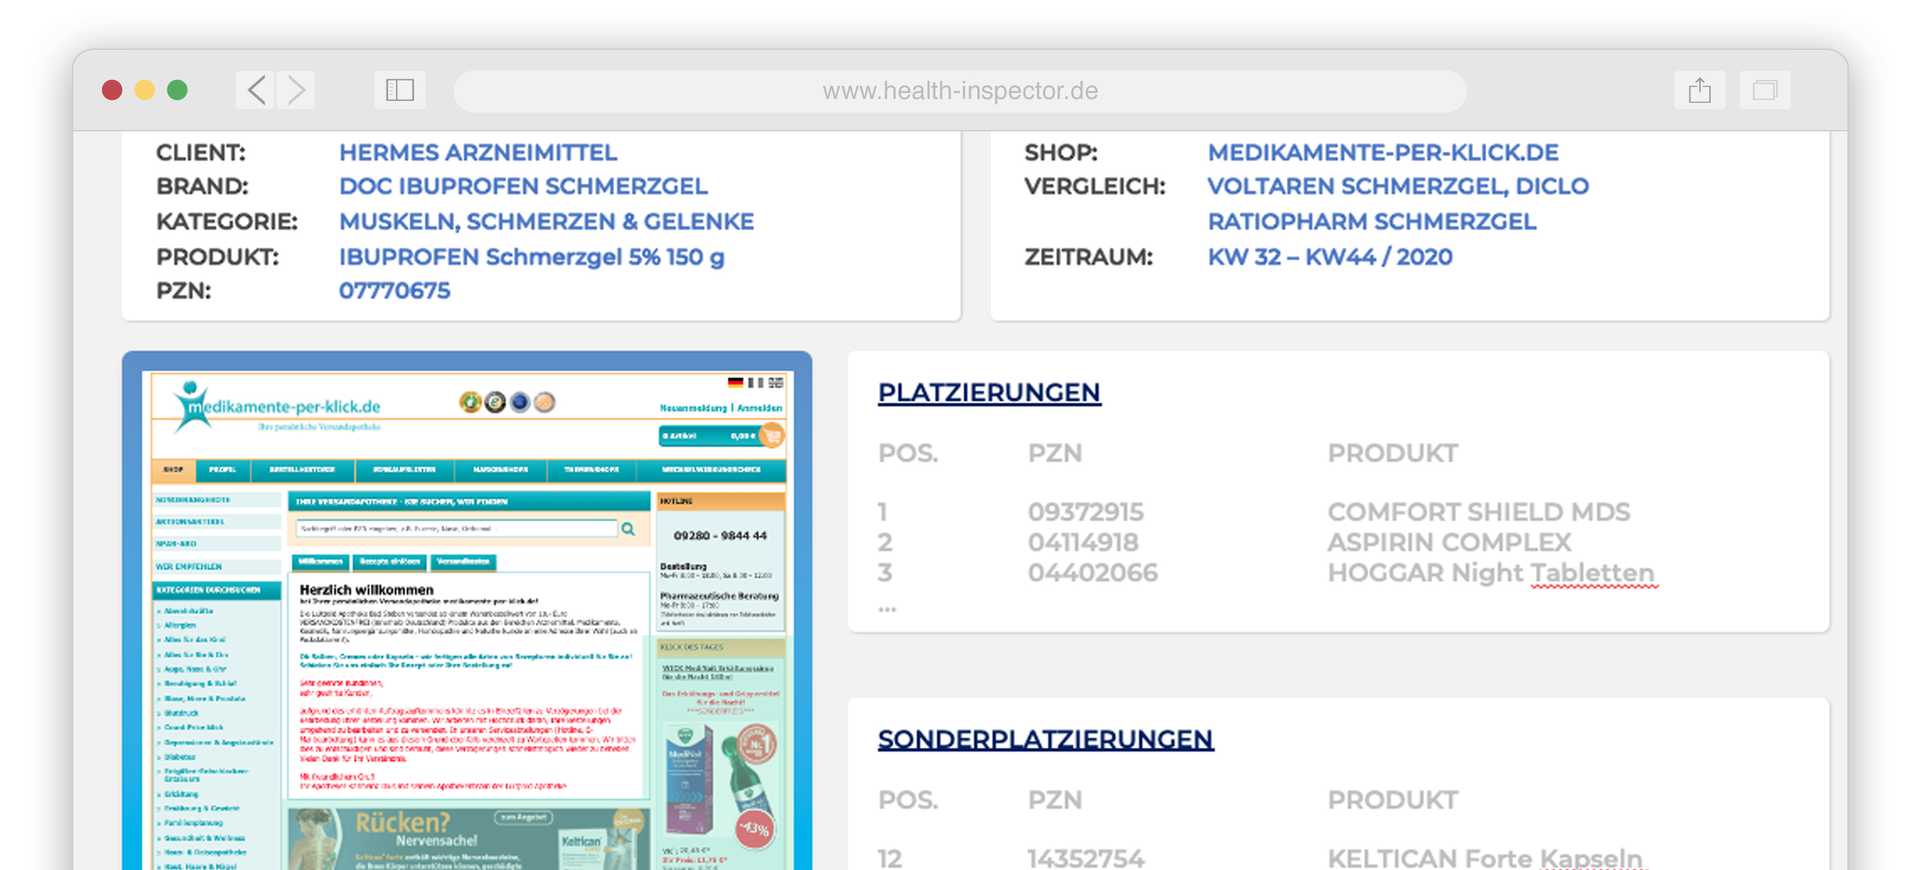
Task: Click product COMFORT SHIELD MDS
Action: click(x=1479, y=512)
